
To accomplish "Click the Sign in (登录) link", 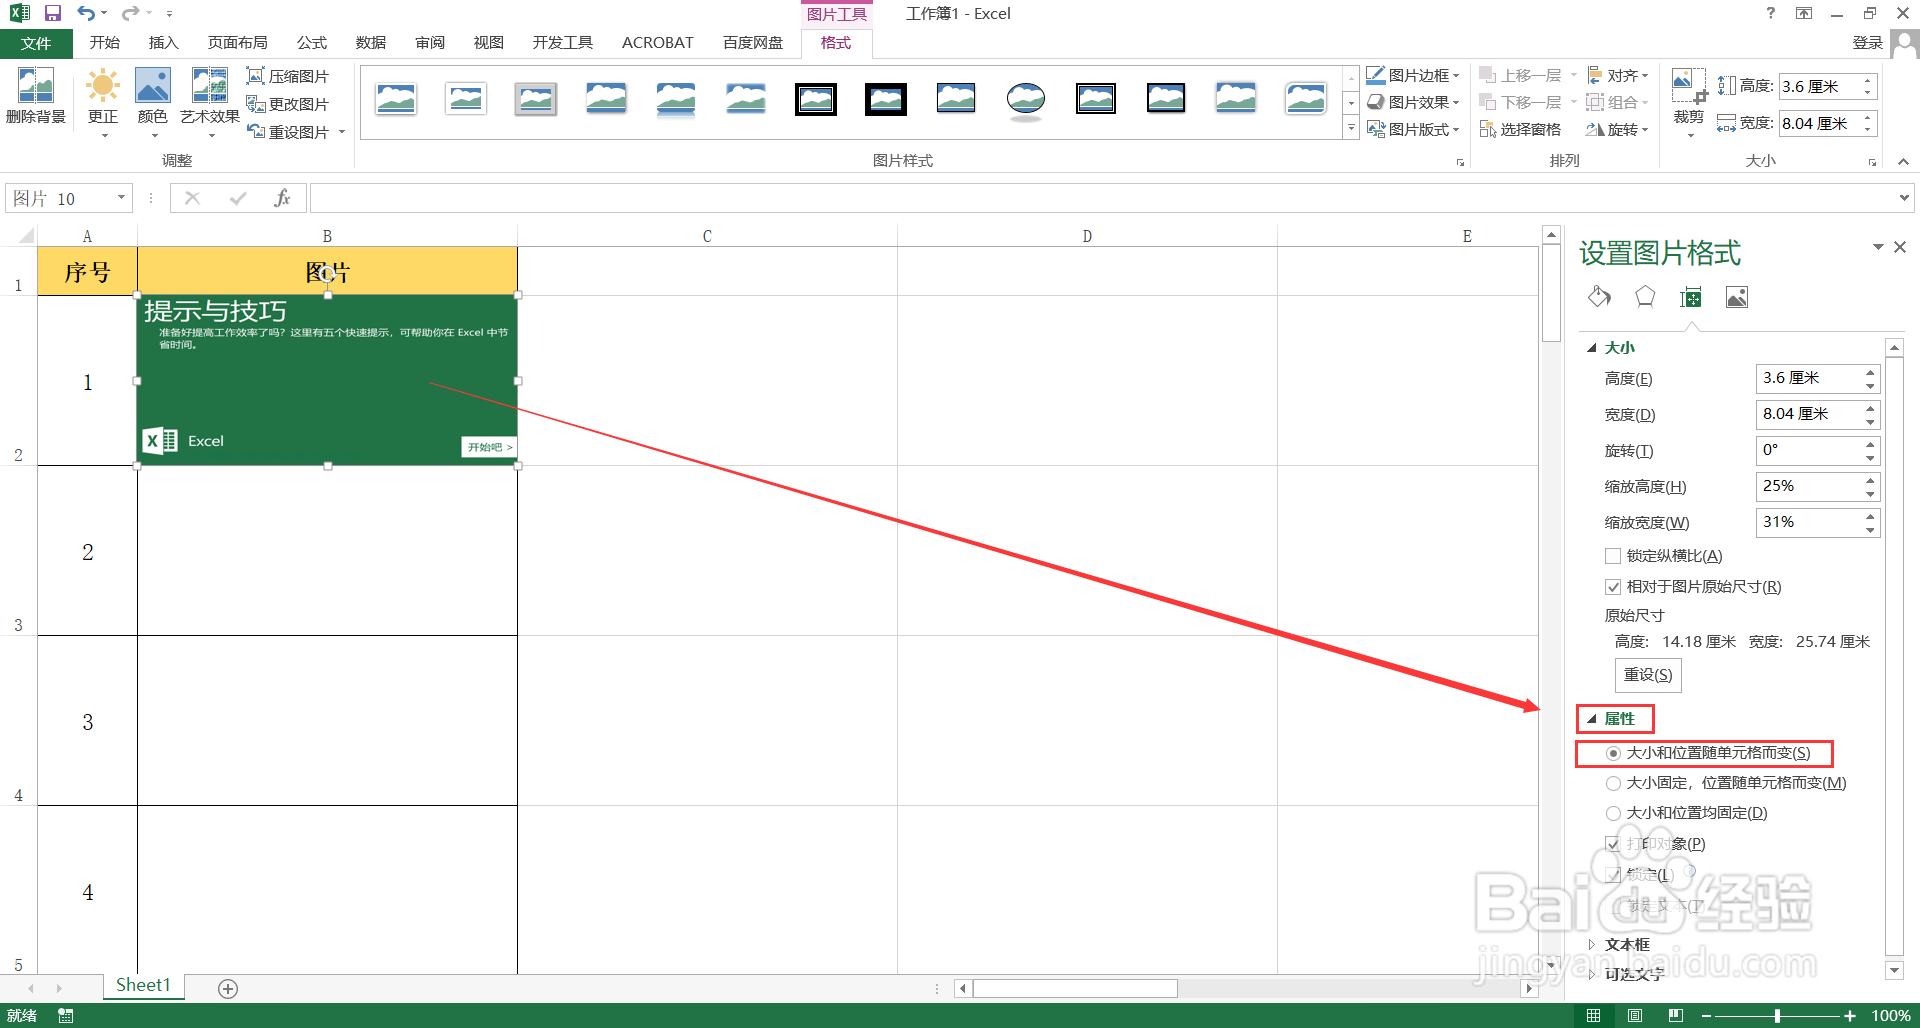I will [1868, 43].
